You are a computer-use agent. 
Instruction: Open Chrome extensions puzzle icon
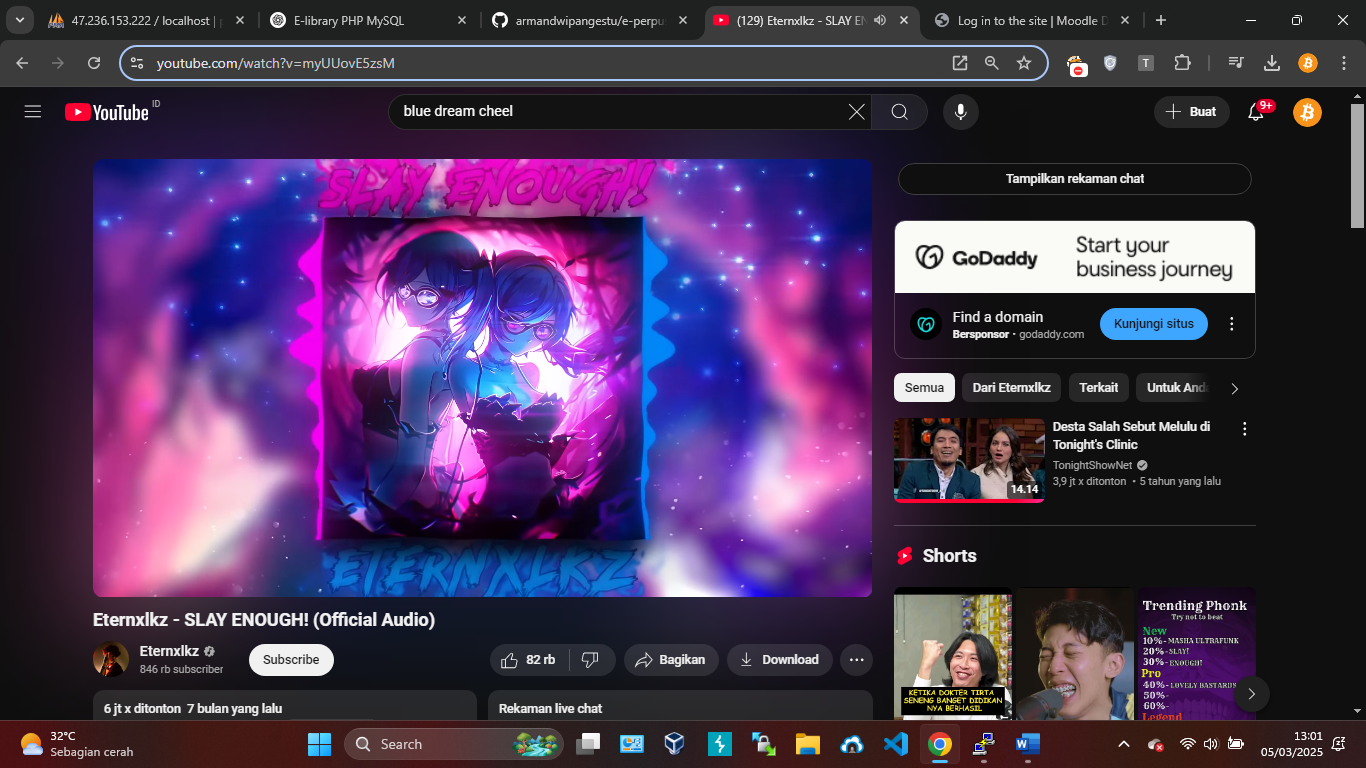[x=1182, y=63]
